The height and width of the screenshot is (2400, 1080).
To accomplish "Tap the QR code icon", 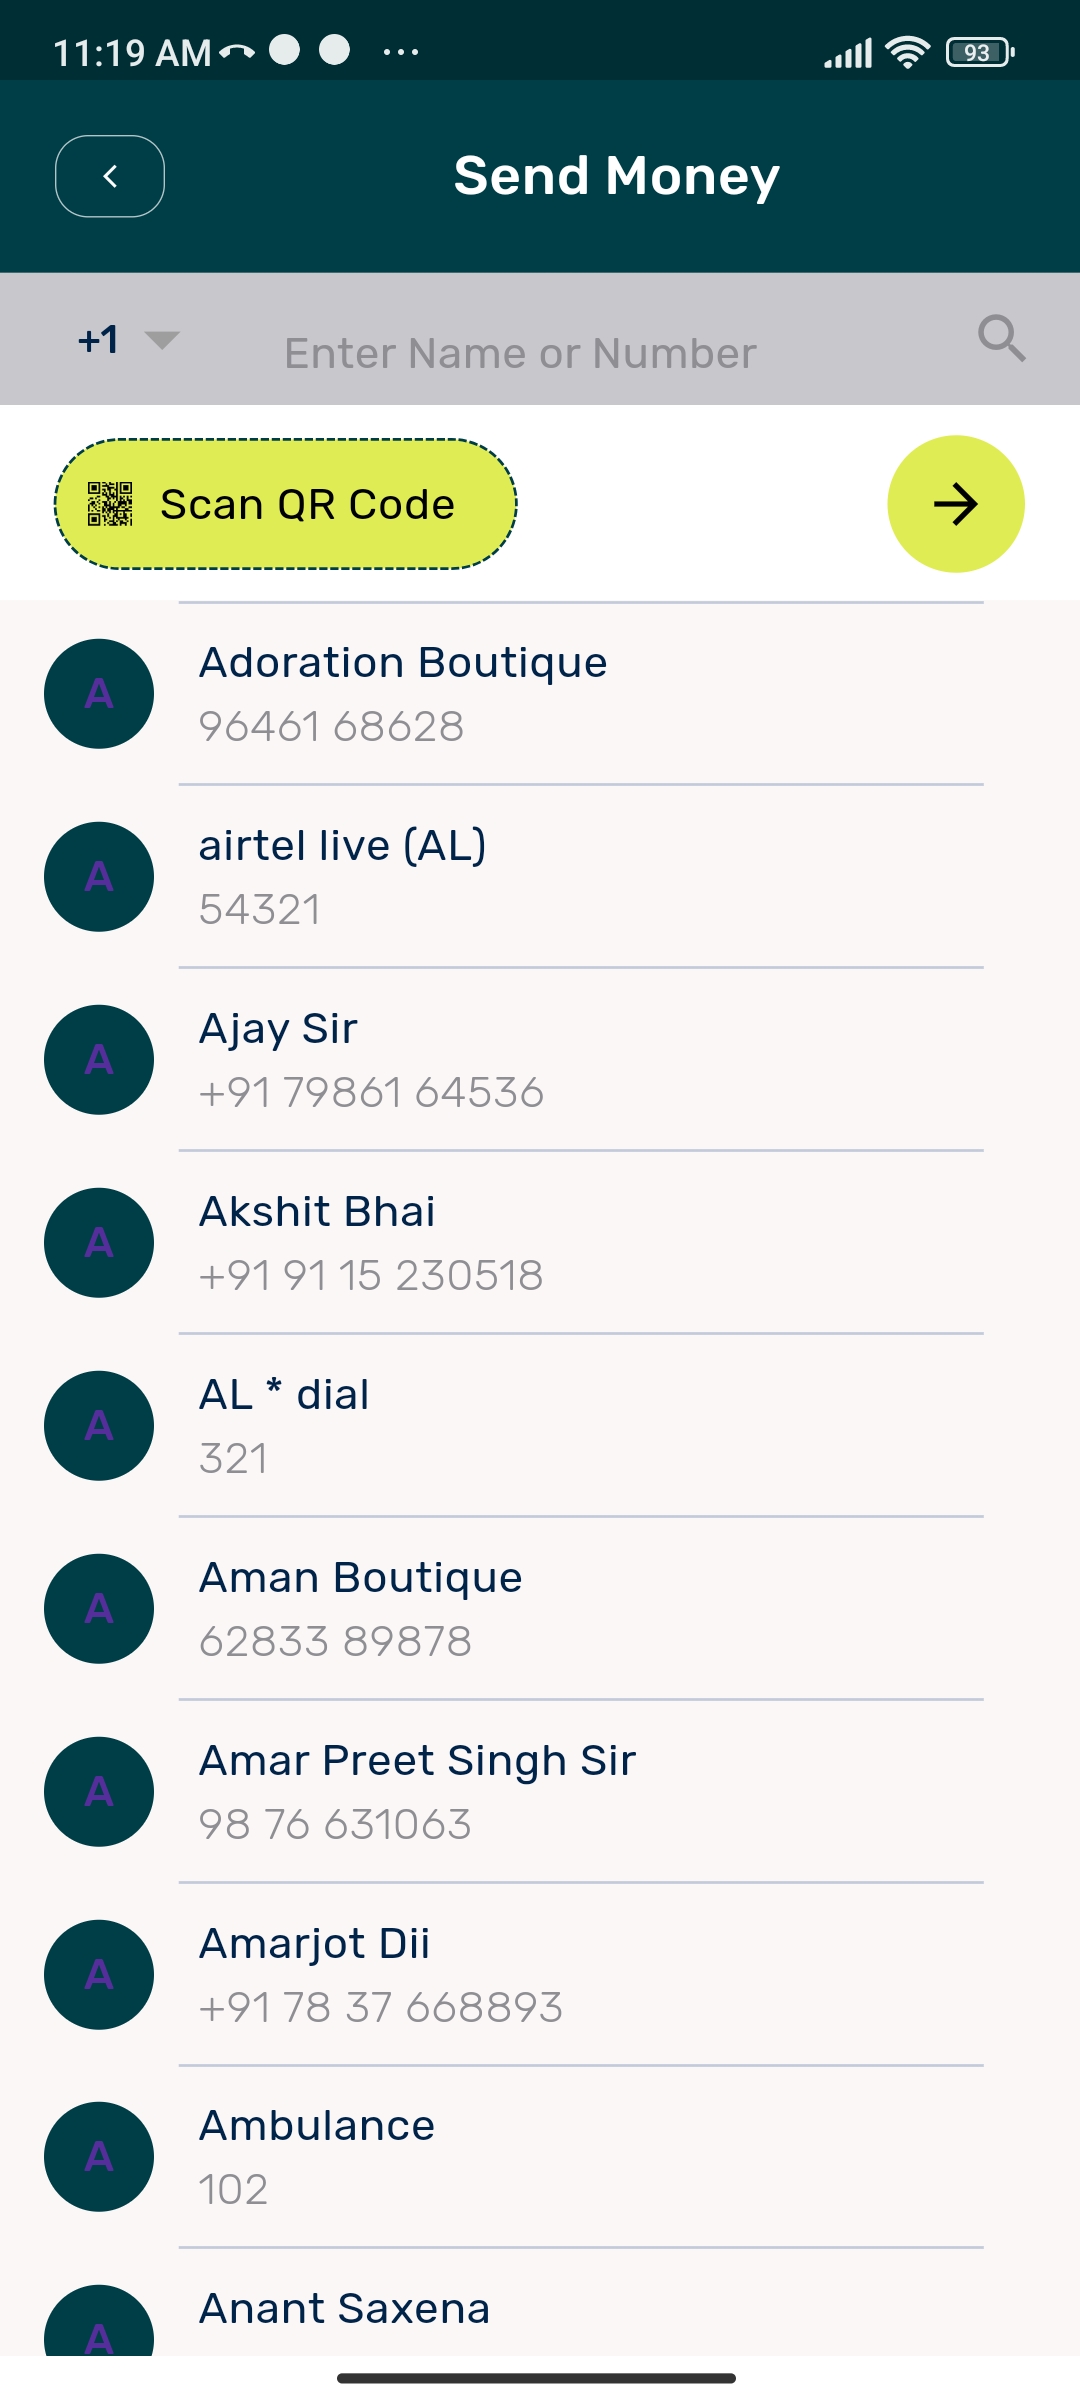I will click(110, 504).
